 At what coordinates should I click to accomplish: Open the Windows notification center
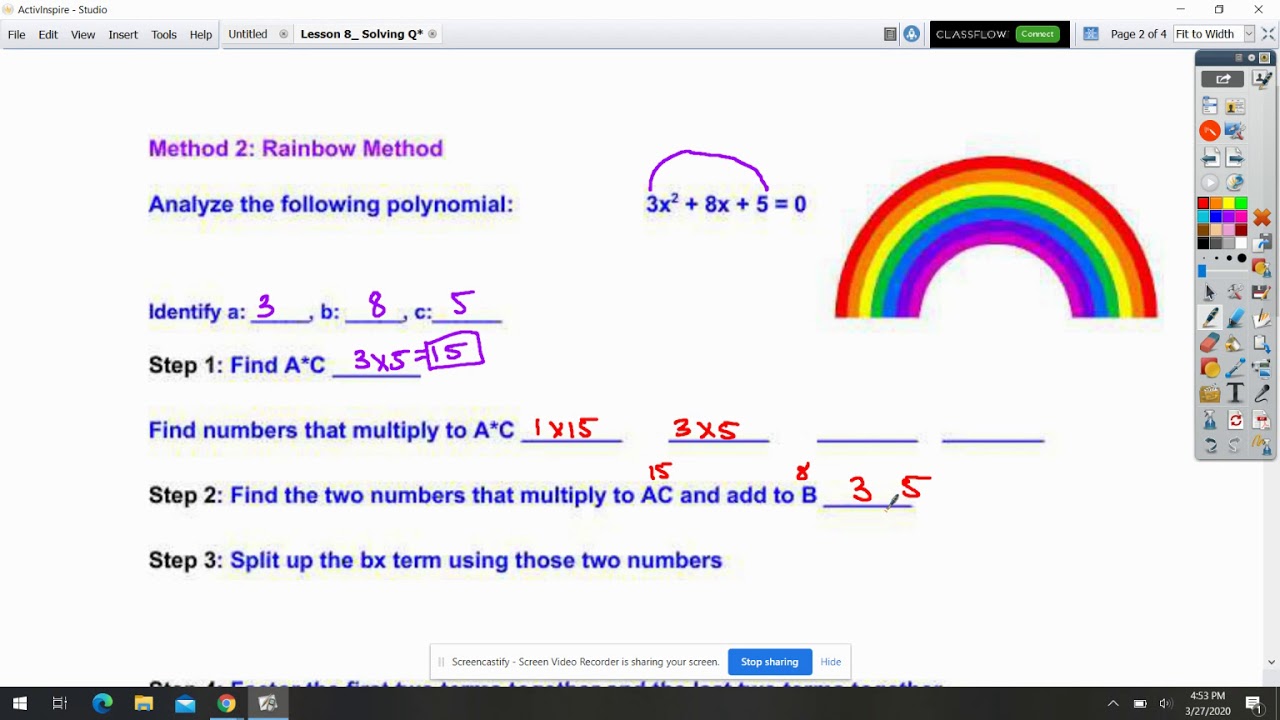click(1253, 704)
